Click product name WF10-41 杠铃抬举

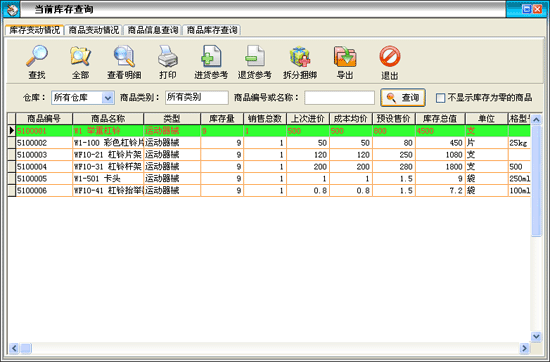tap(108, 190)
